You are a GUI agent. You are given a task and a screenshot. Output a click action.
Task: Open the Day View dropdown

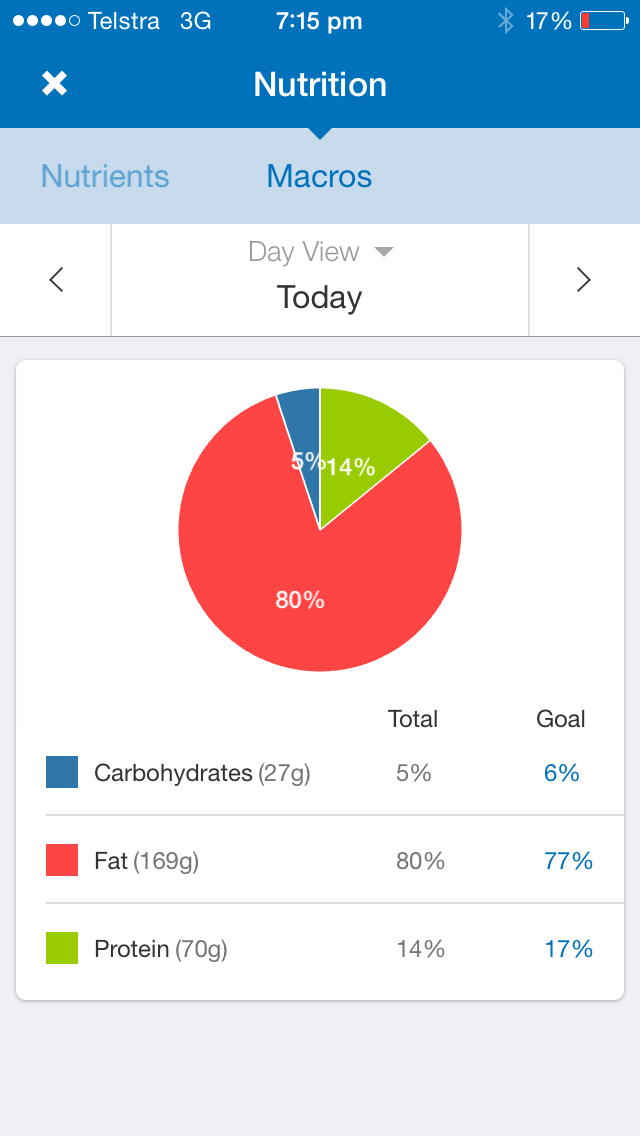click(x=320, y=252)
